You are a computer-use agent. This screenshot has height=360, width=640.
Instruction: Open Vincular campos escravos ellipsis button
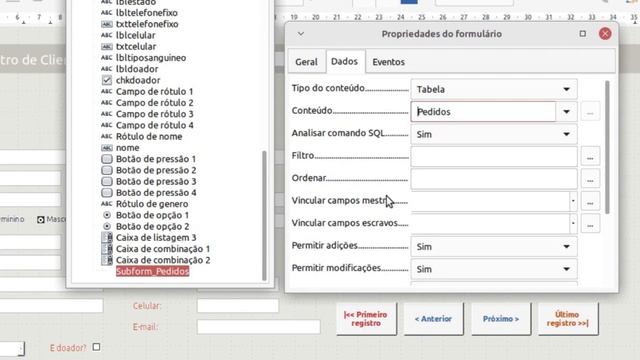590,224
